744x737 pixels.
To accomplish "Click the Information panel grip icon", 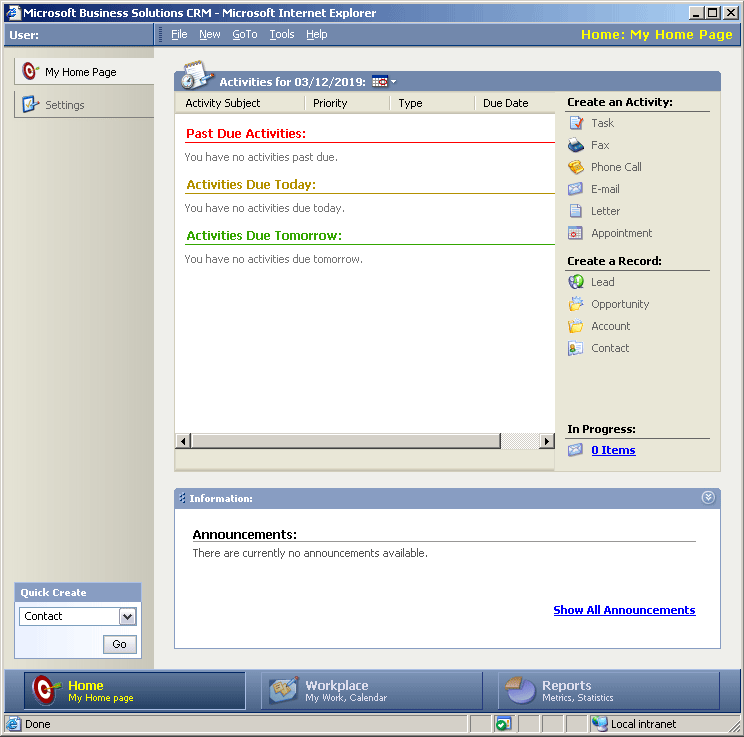I will 182,498.
